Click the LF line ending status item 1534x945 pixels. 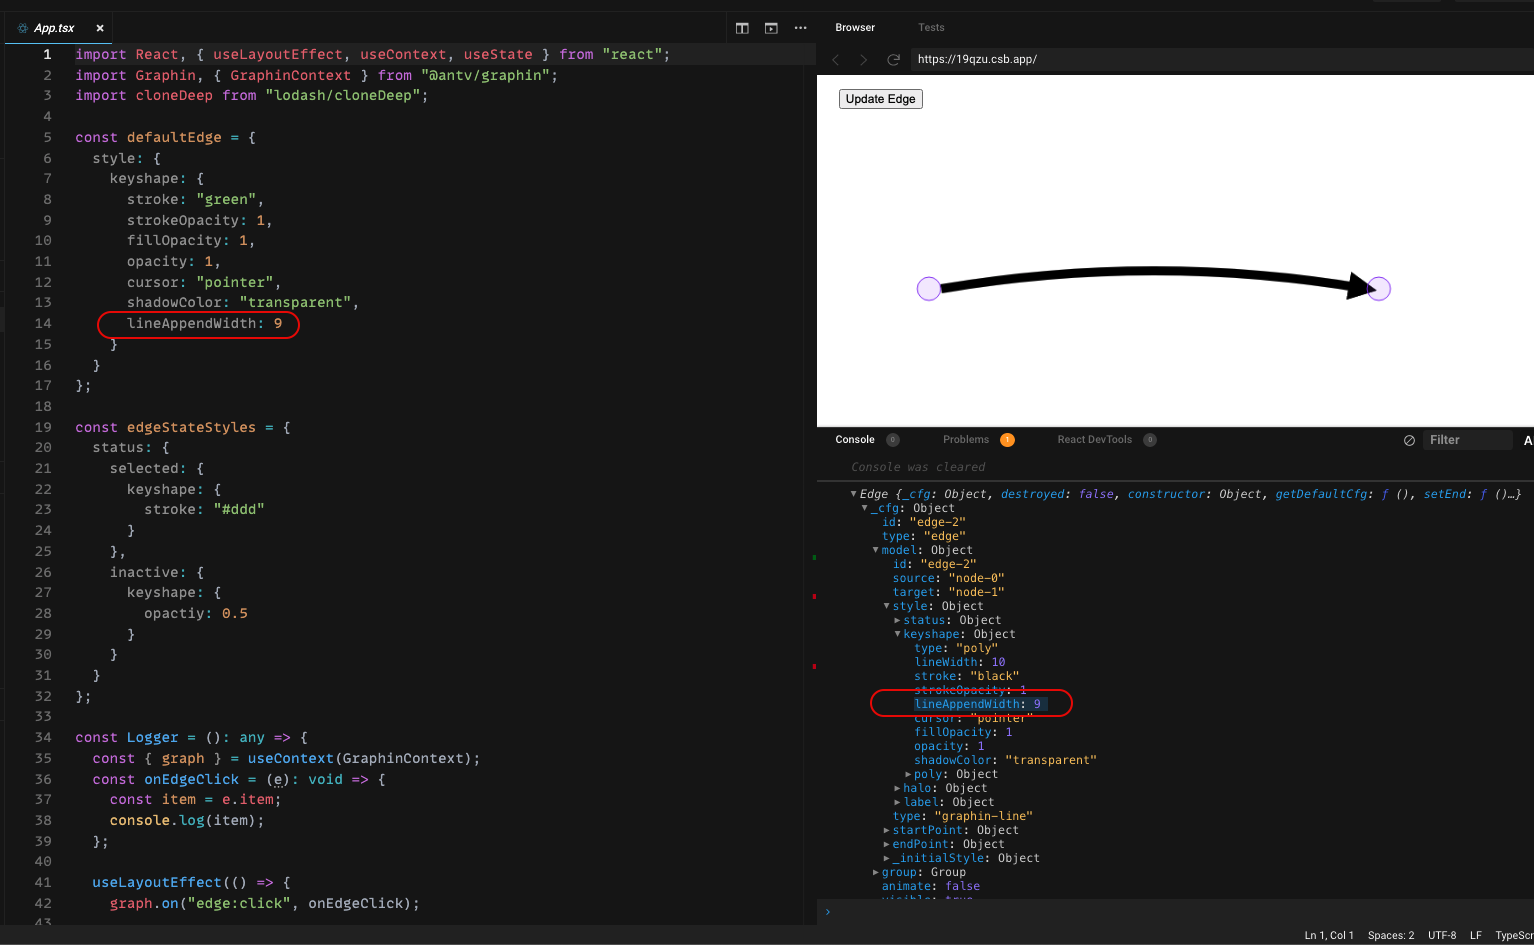1476,935
